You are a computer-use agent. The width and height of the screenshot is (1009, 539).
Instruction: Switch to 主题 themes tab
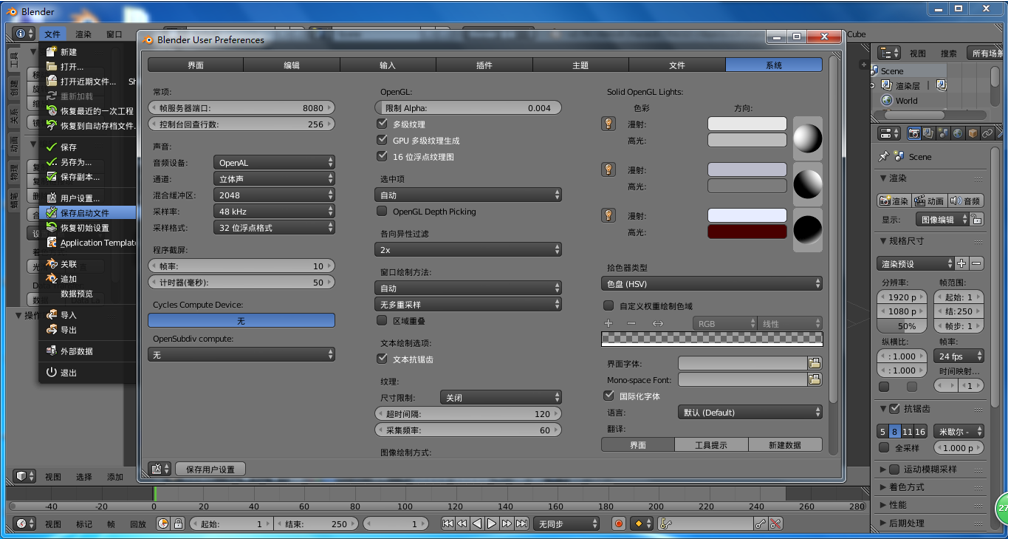[x=580, y=65]
